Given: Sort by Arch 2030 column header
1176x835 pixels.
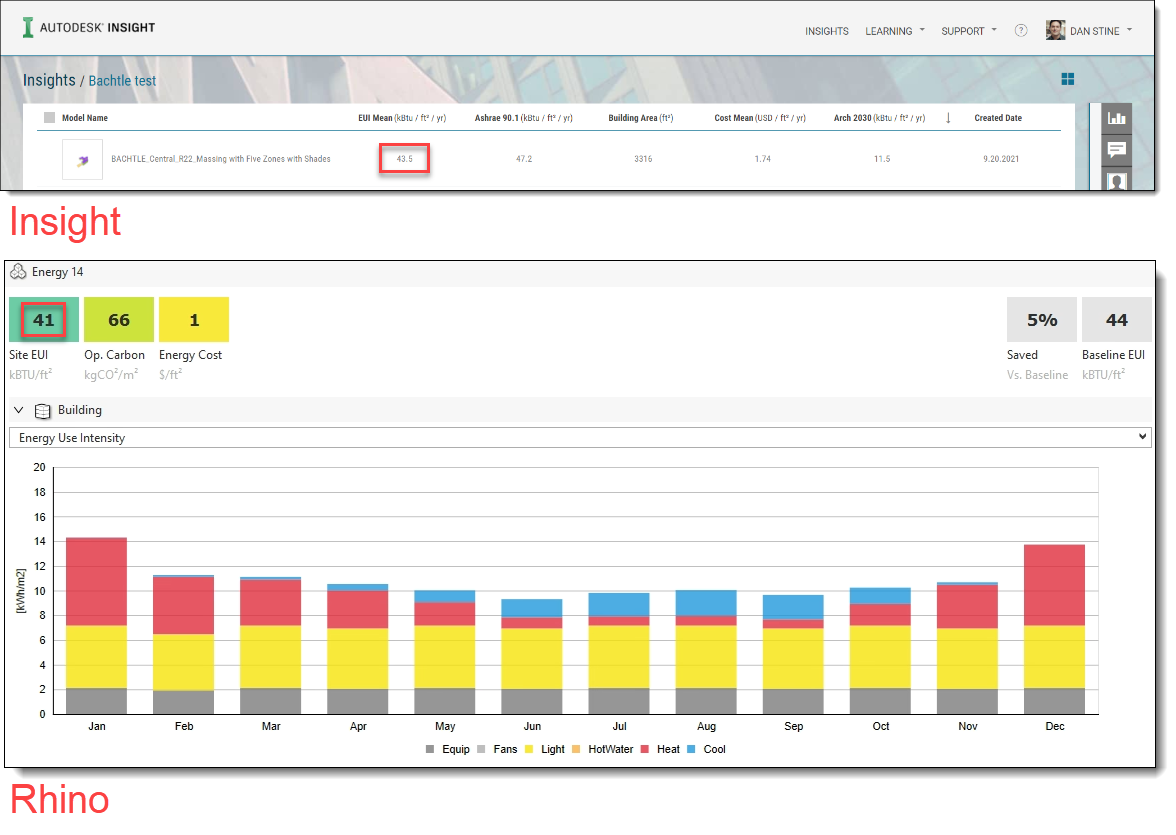Looking at the screenshot, I should coord(879,118).
